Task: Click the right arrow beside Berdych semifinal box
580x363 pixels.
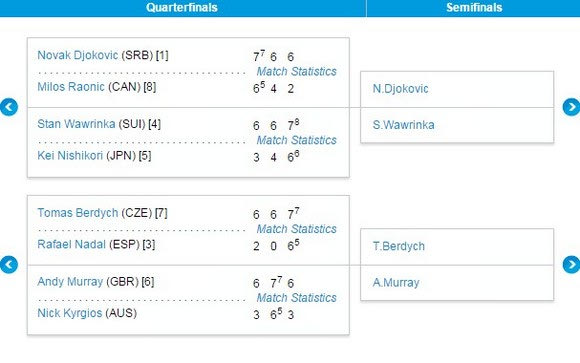Action: [x=571, y=265]
